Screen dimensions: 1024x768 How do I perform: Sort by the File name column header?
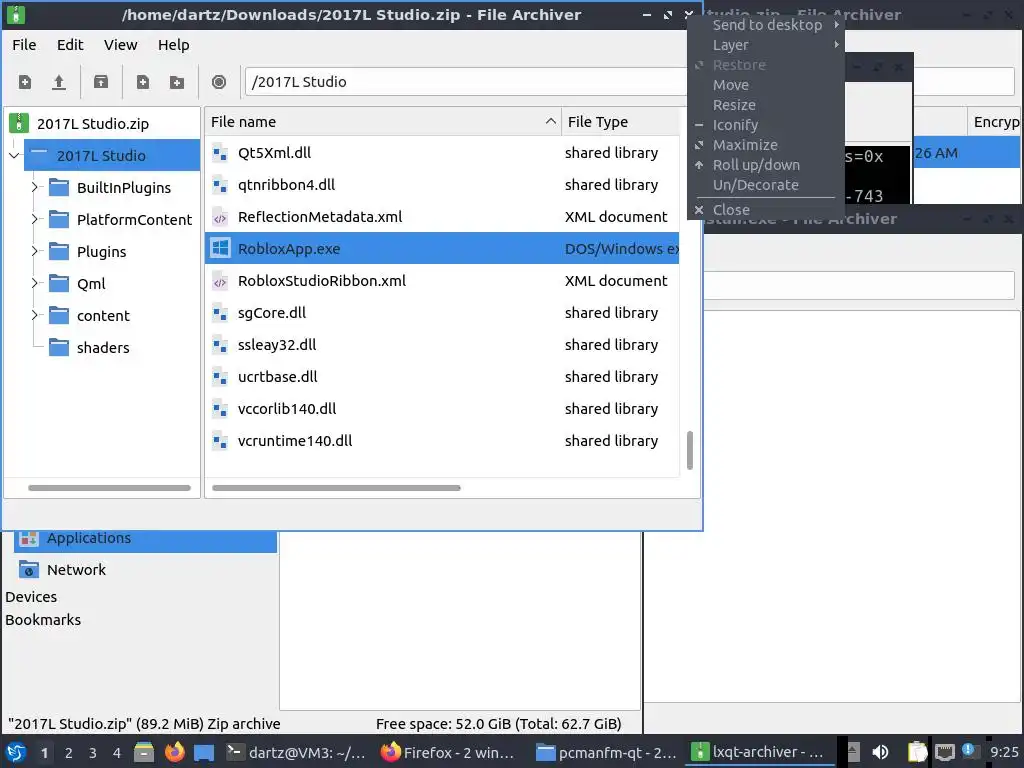click(383, 122)
